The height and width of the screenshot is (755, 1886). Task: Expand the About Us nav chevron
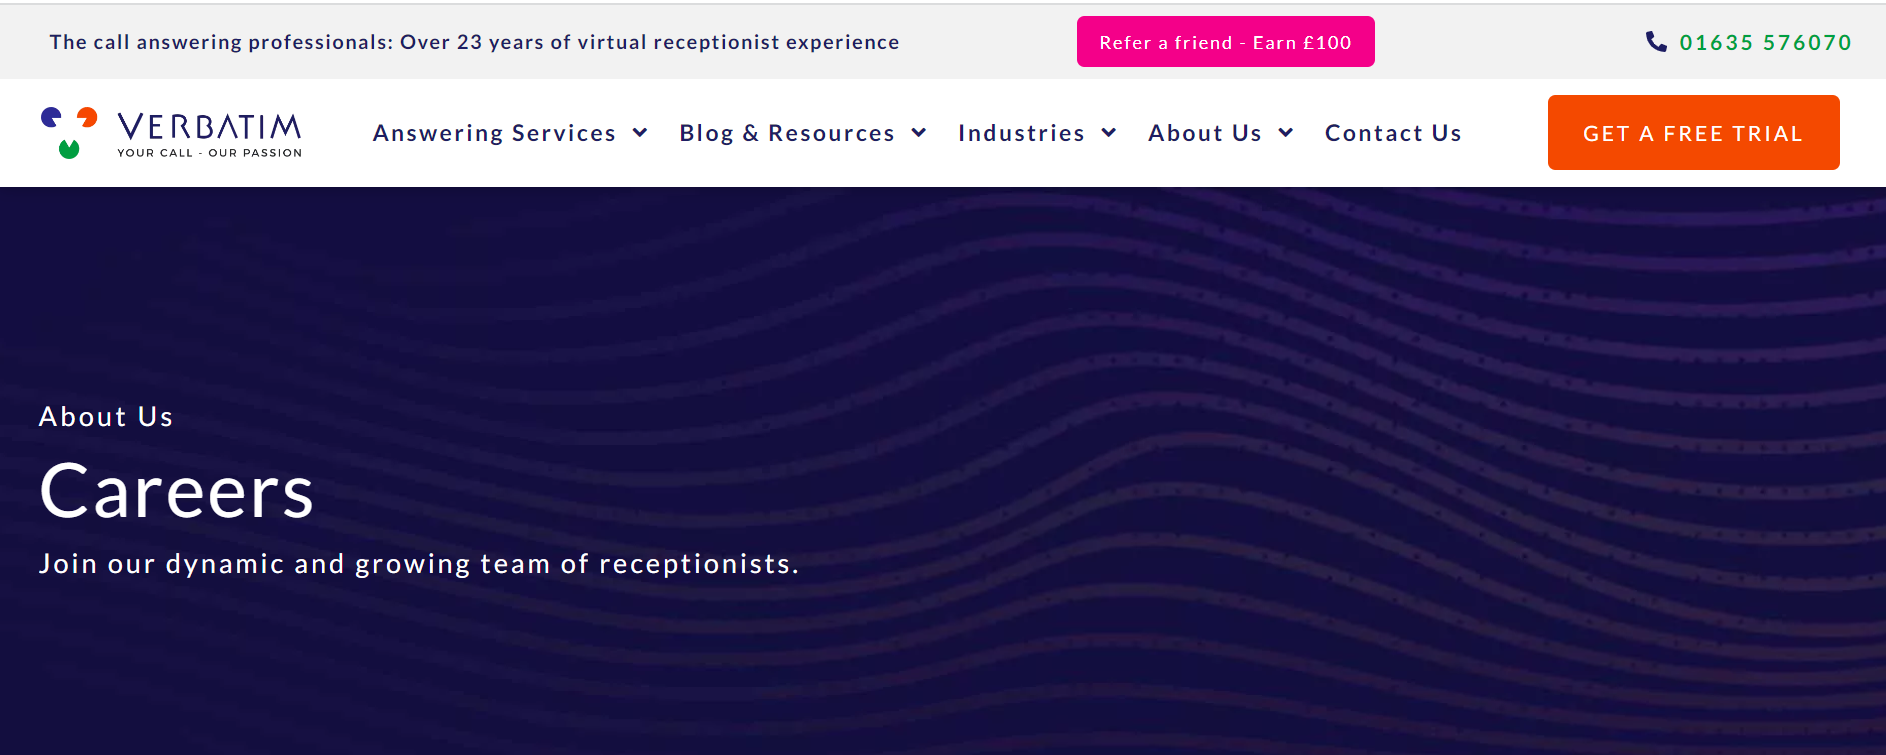[x=1286, y=133]
